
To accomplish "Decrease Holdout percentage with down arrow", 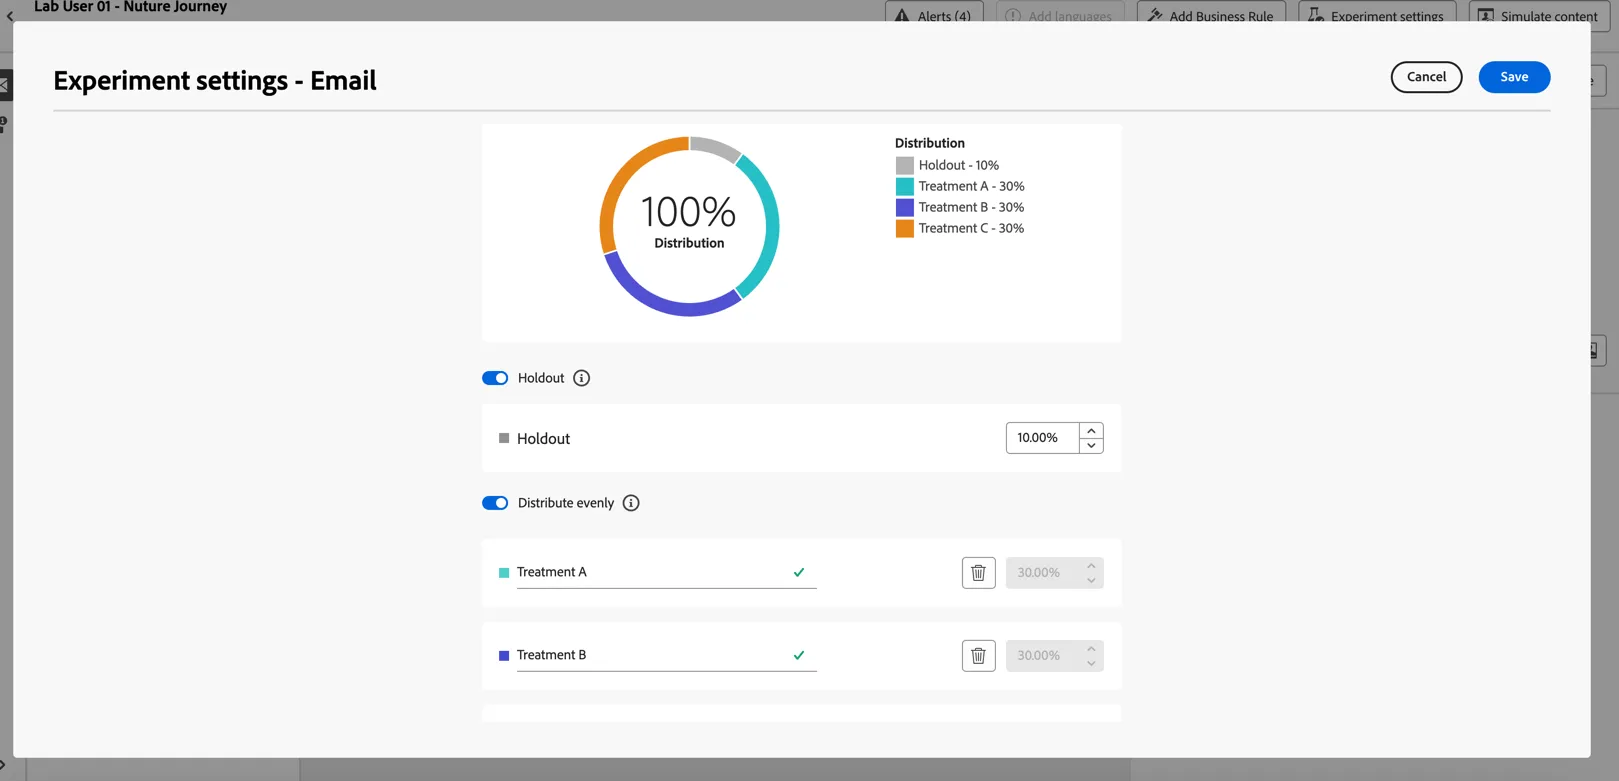I will [x=1091, y=446].
